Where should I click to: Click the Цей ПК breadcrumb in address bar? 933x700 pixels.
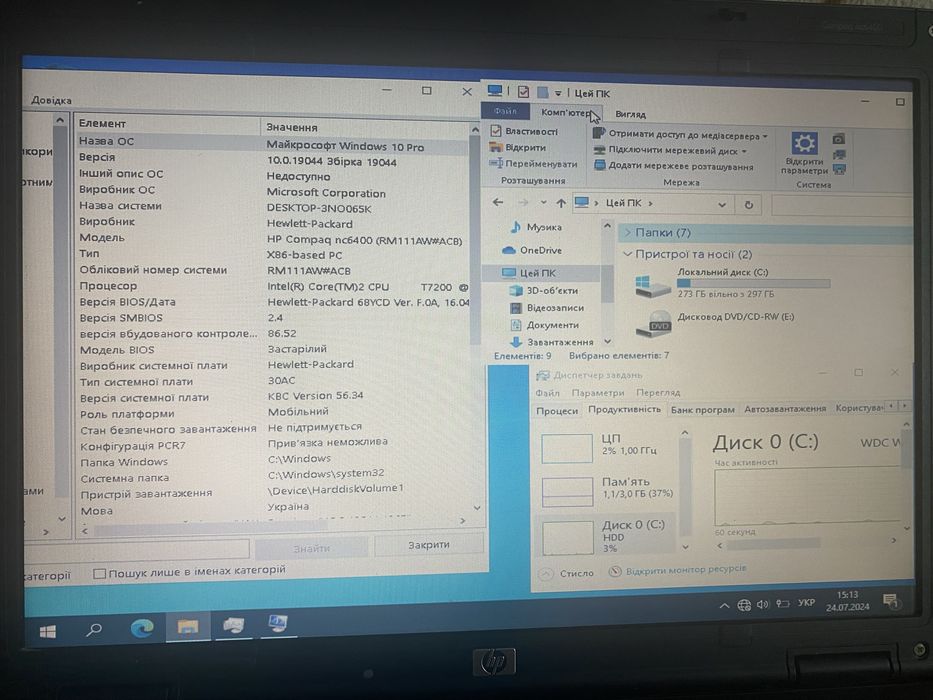click(x=623, y=203)
